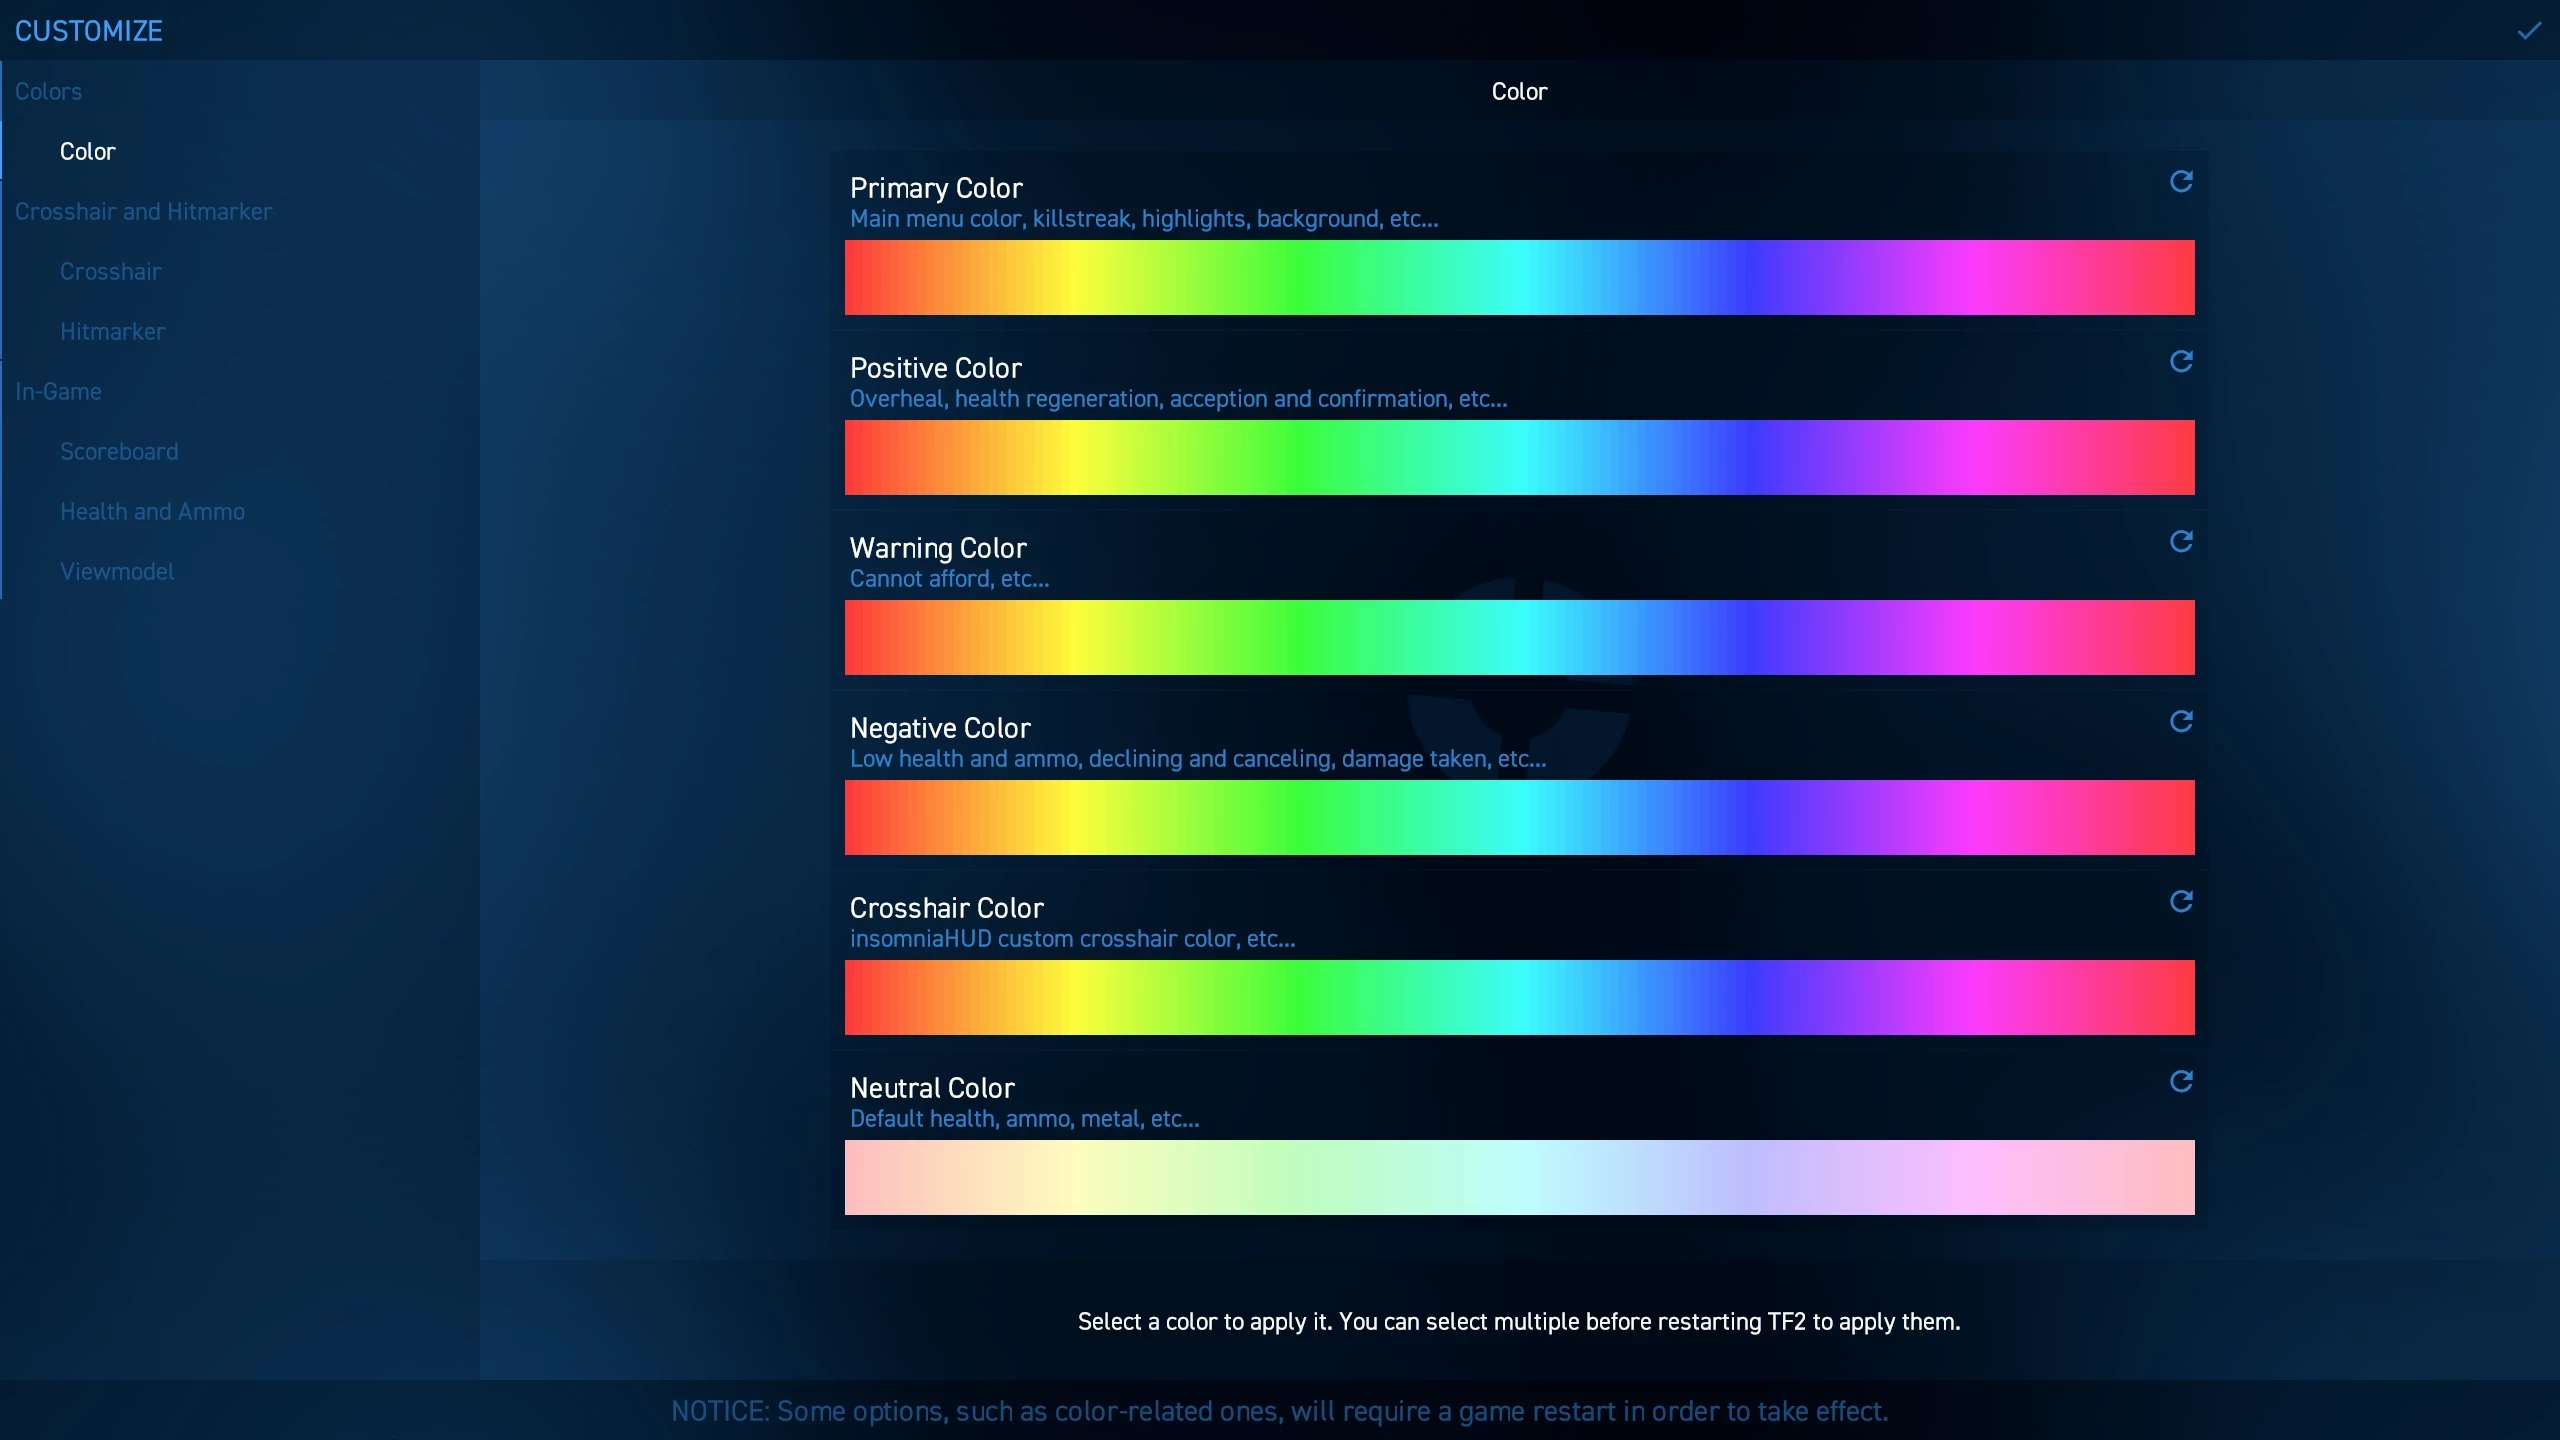Go to Scoreboard options

point(119,451)
